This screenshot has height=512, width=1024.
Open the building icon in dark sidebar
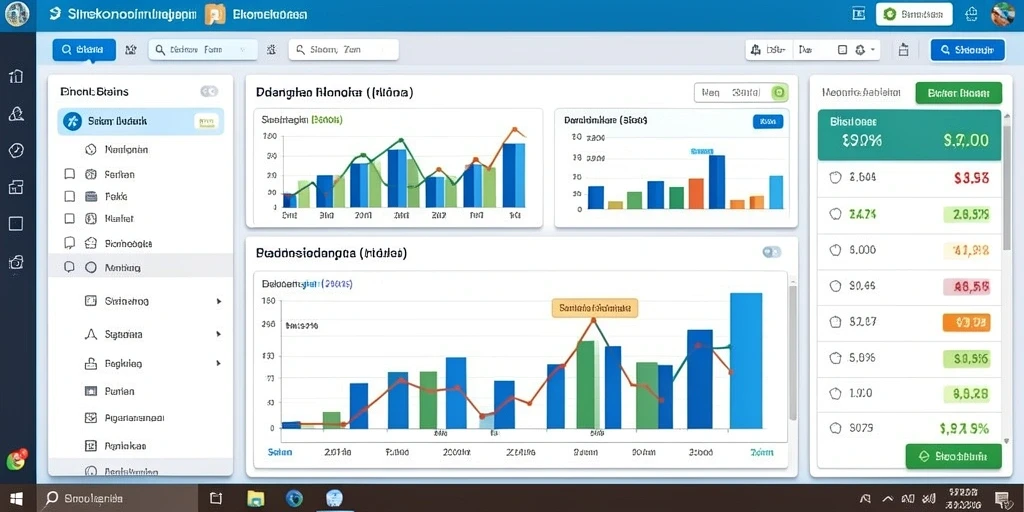[16, 76]
